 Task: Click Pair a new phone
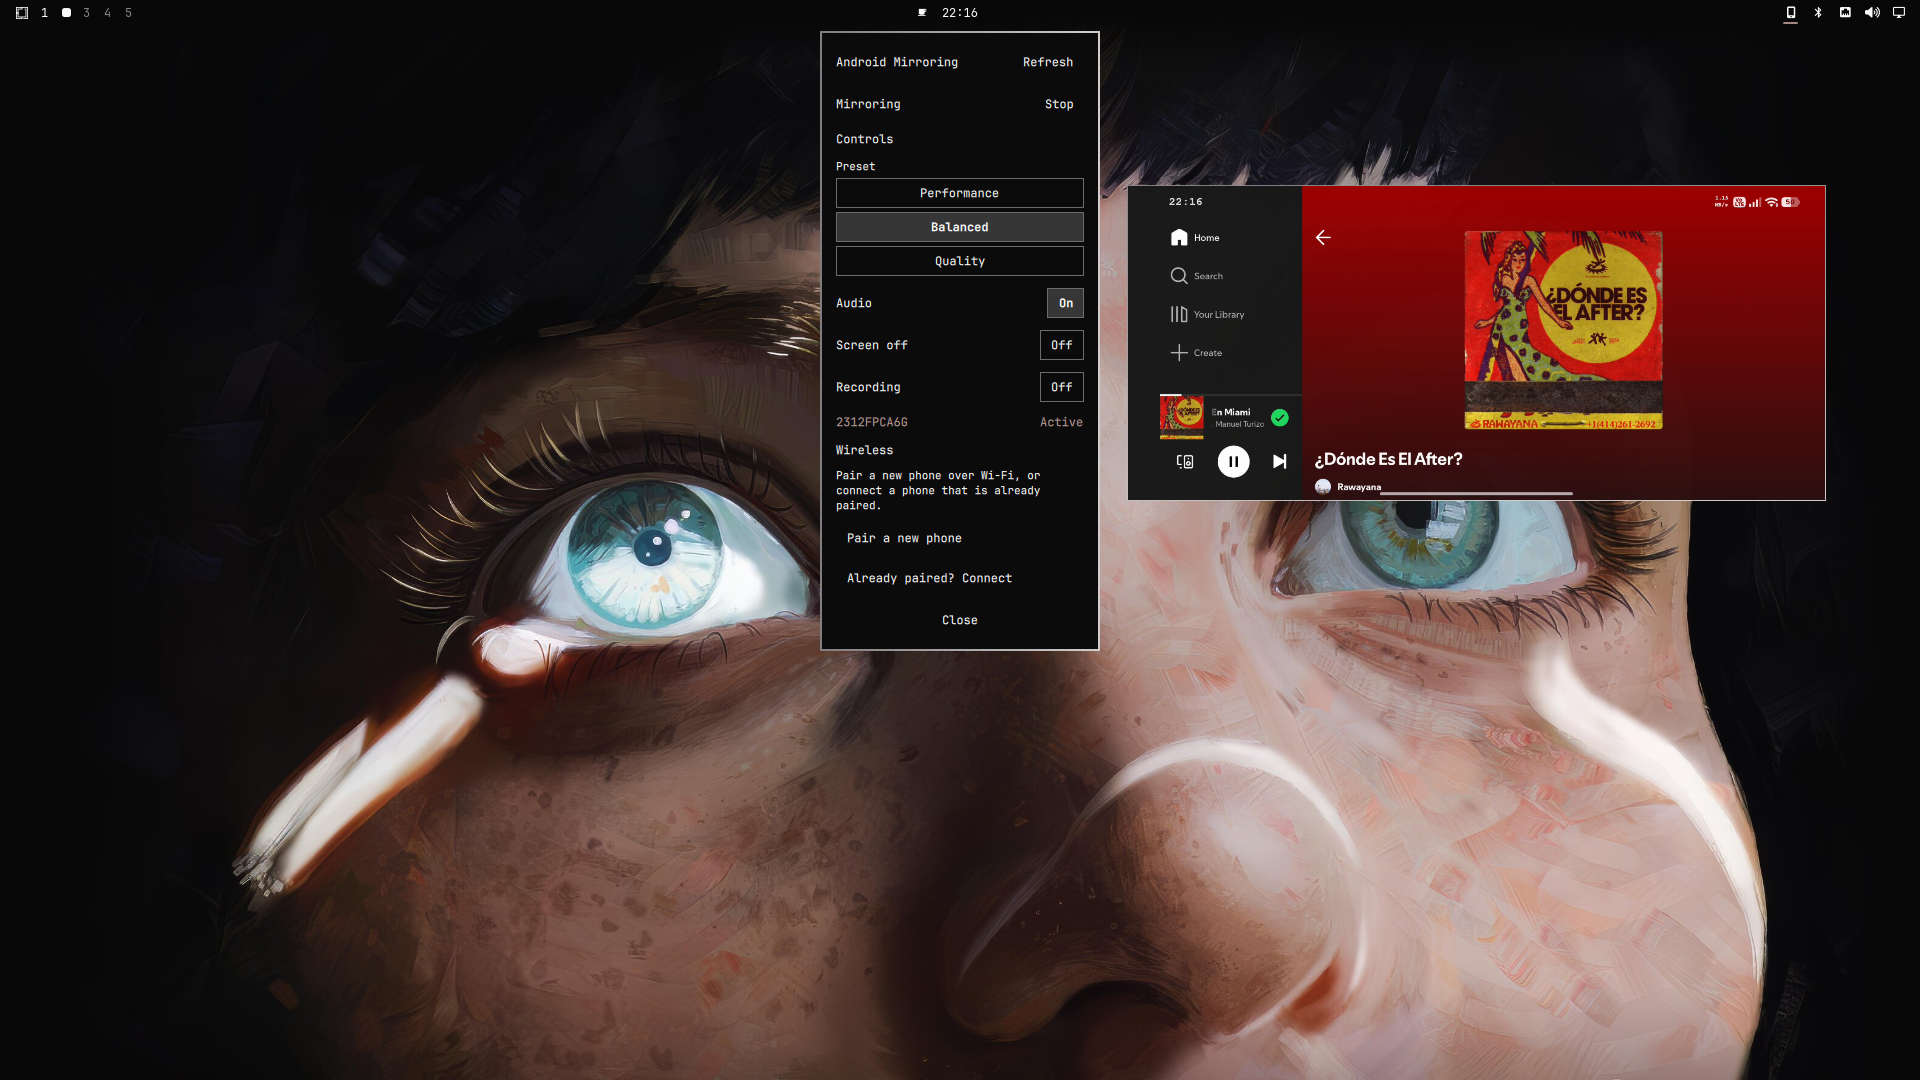coord(904,538)
